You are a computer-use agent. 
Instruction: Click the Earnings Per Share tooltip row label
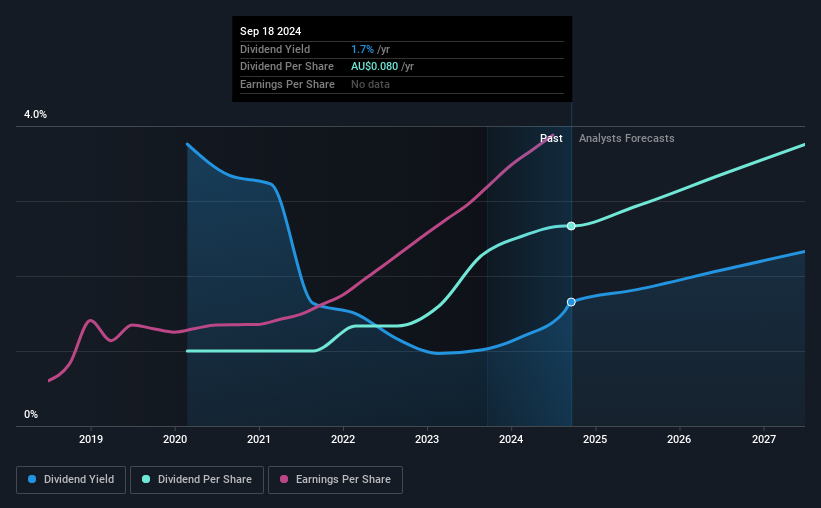(x=287, y=84)
